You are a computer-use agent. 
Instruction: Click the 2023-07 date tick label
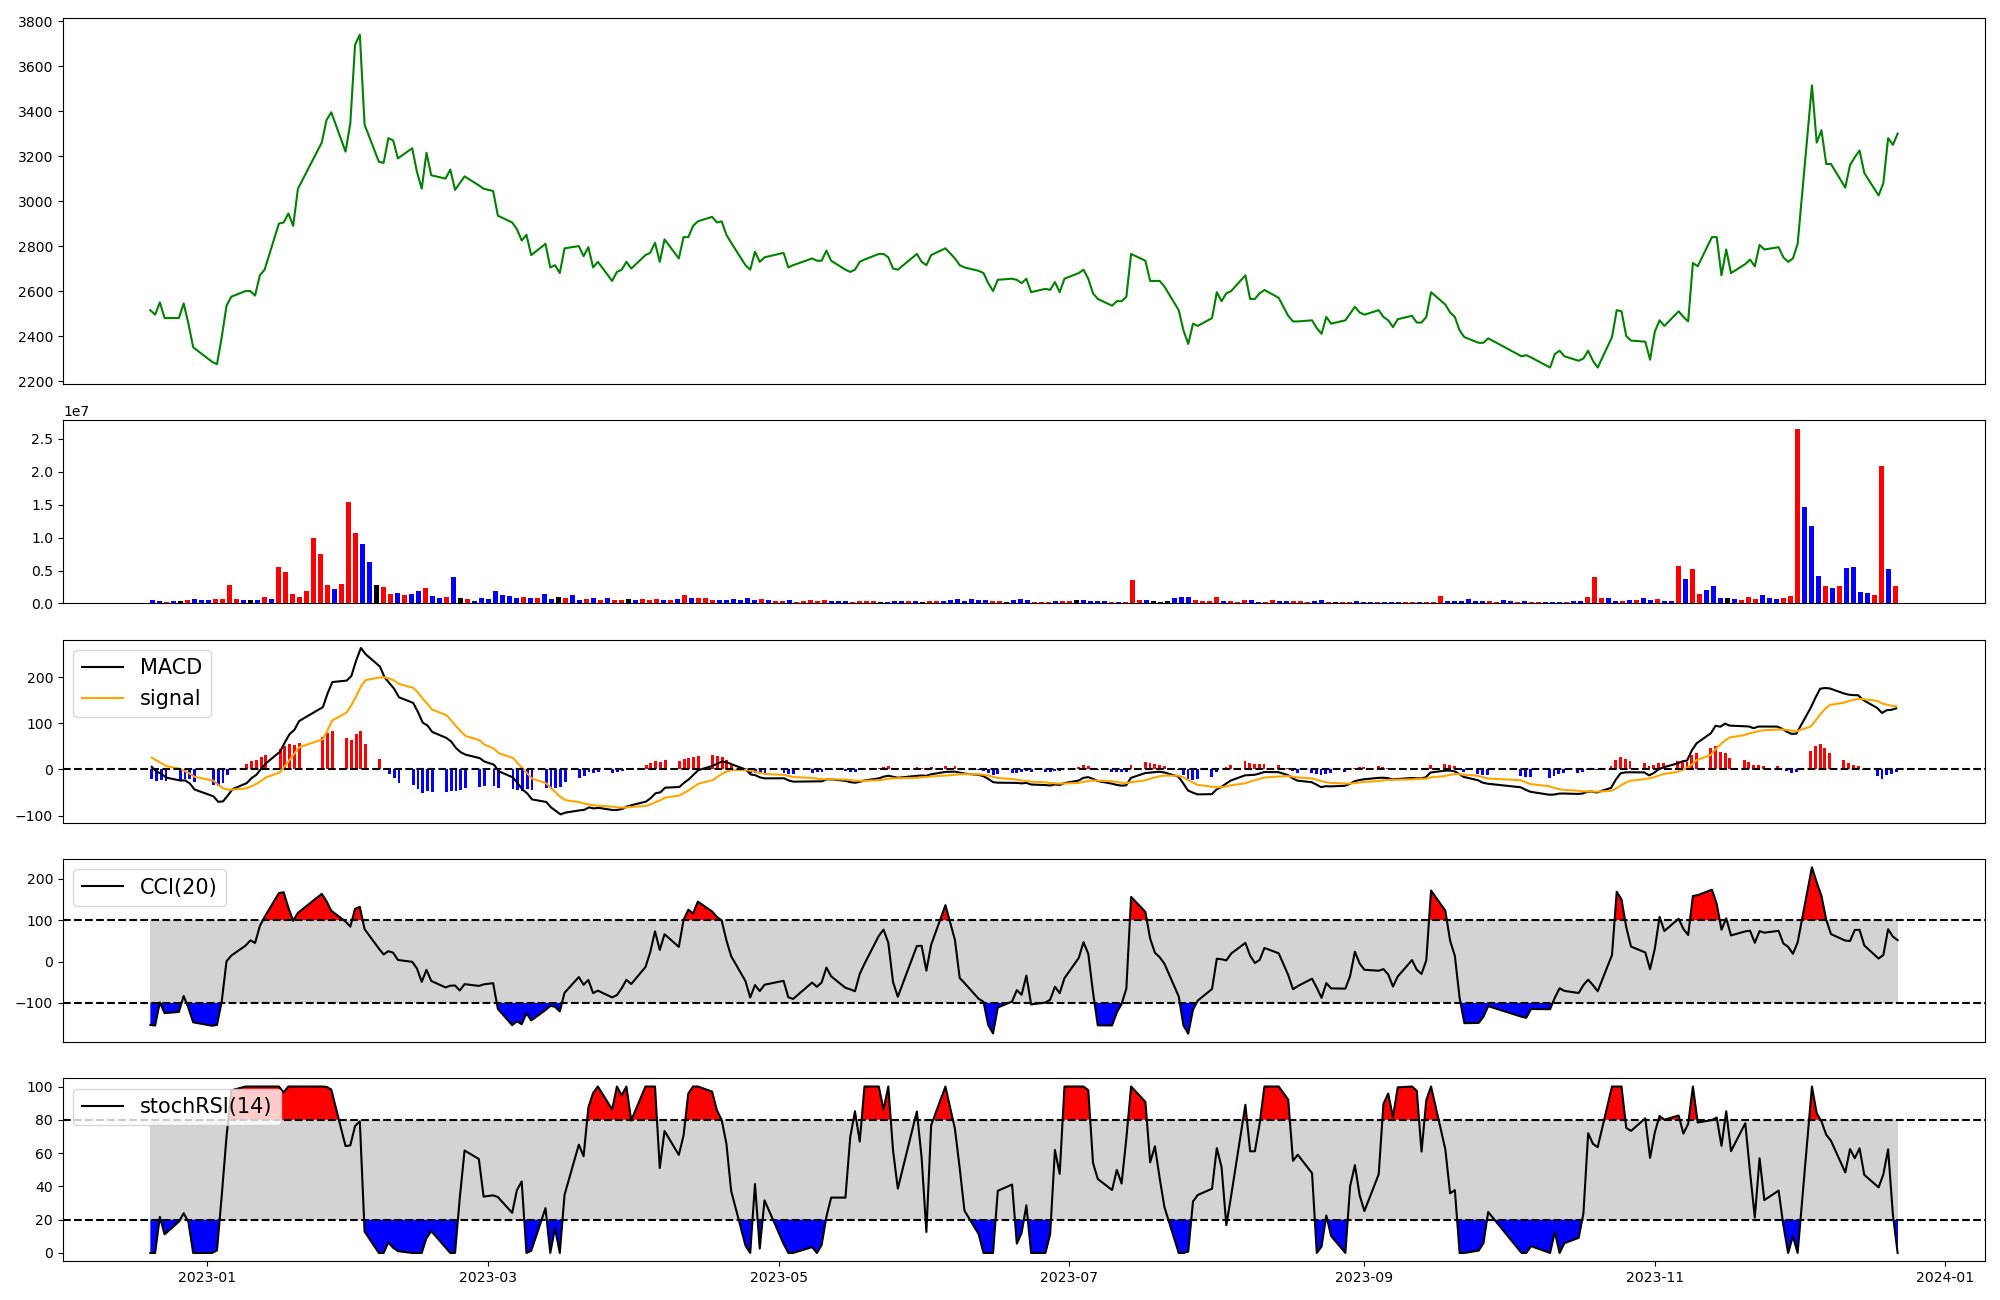coord(1069,1277)
